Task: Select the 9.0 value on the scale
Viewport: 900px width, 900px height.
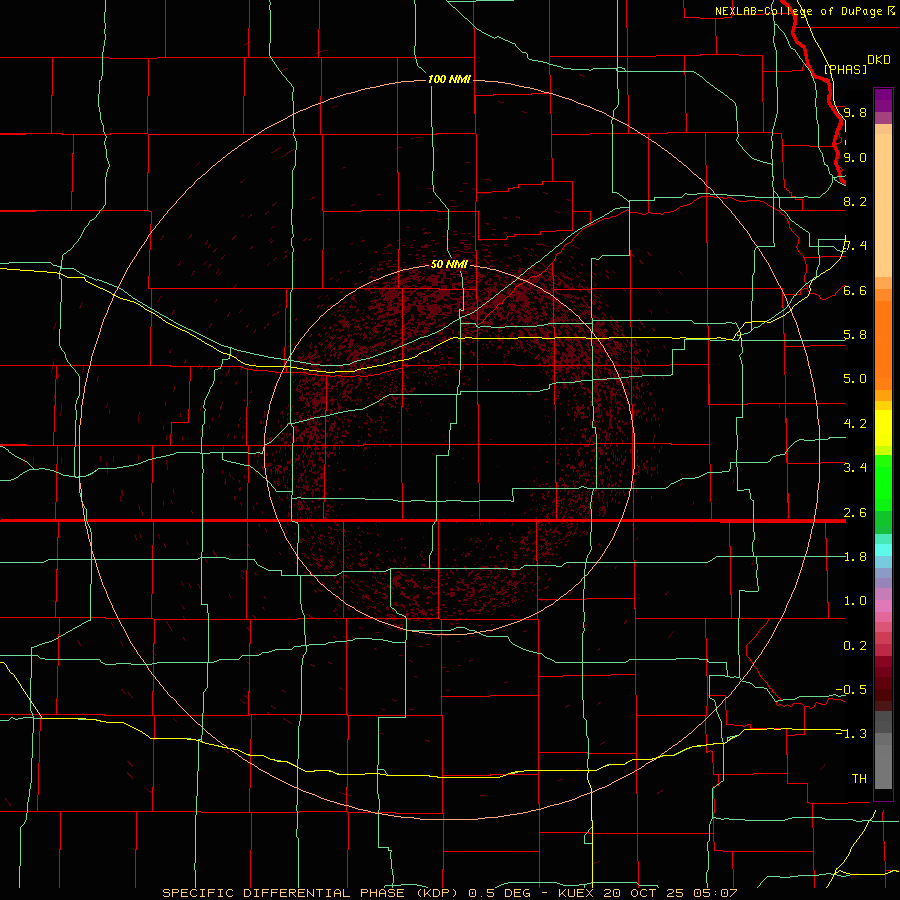Action: pos(855,157)
